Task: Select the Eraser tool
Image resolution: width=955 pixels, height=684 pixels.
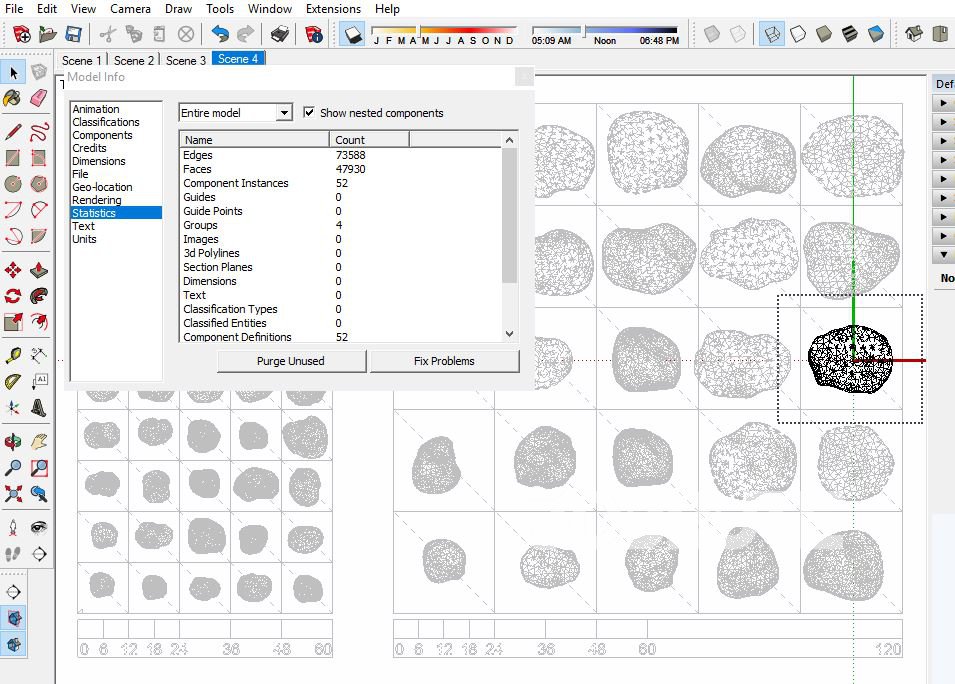Action: pos(38,98)
